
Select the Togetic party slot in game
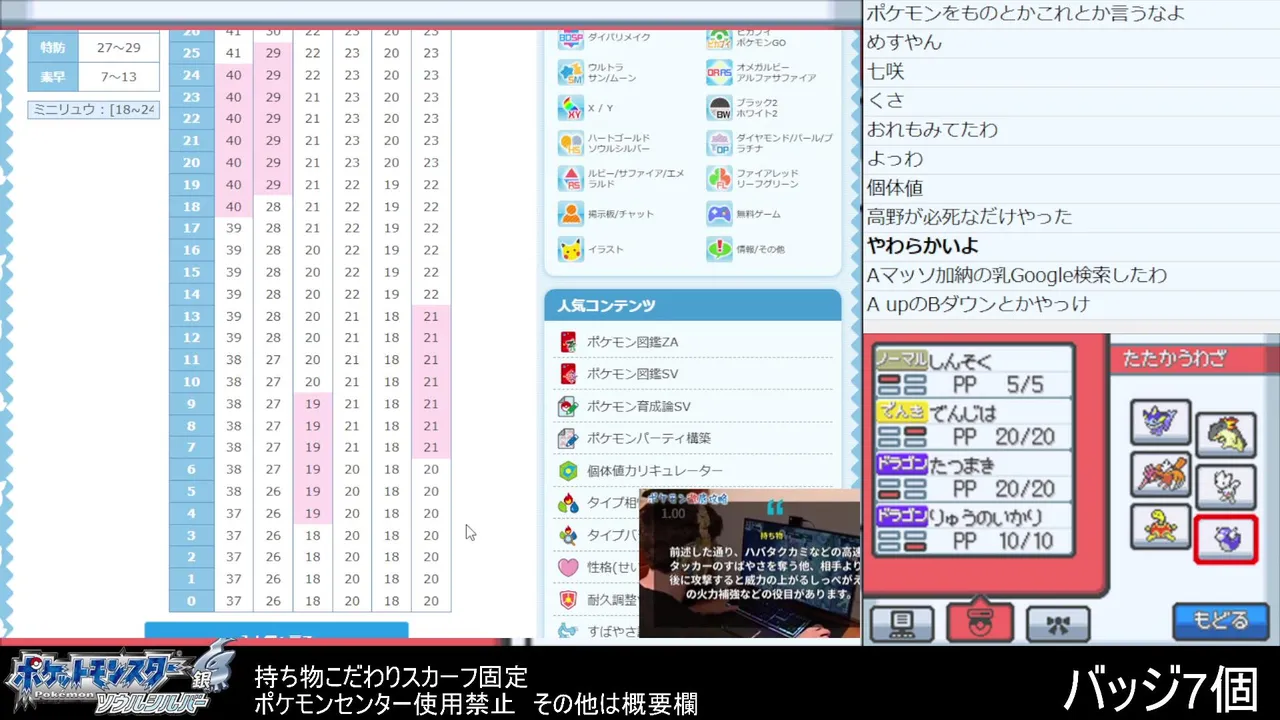click(1226, 486)
